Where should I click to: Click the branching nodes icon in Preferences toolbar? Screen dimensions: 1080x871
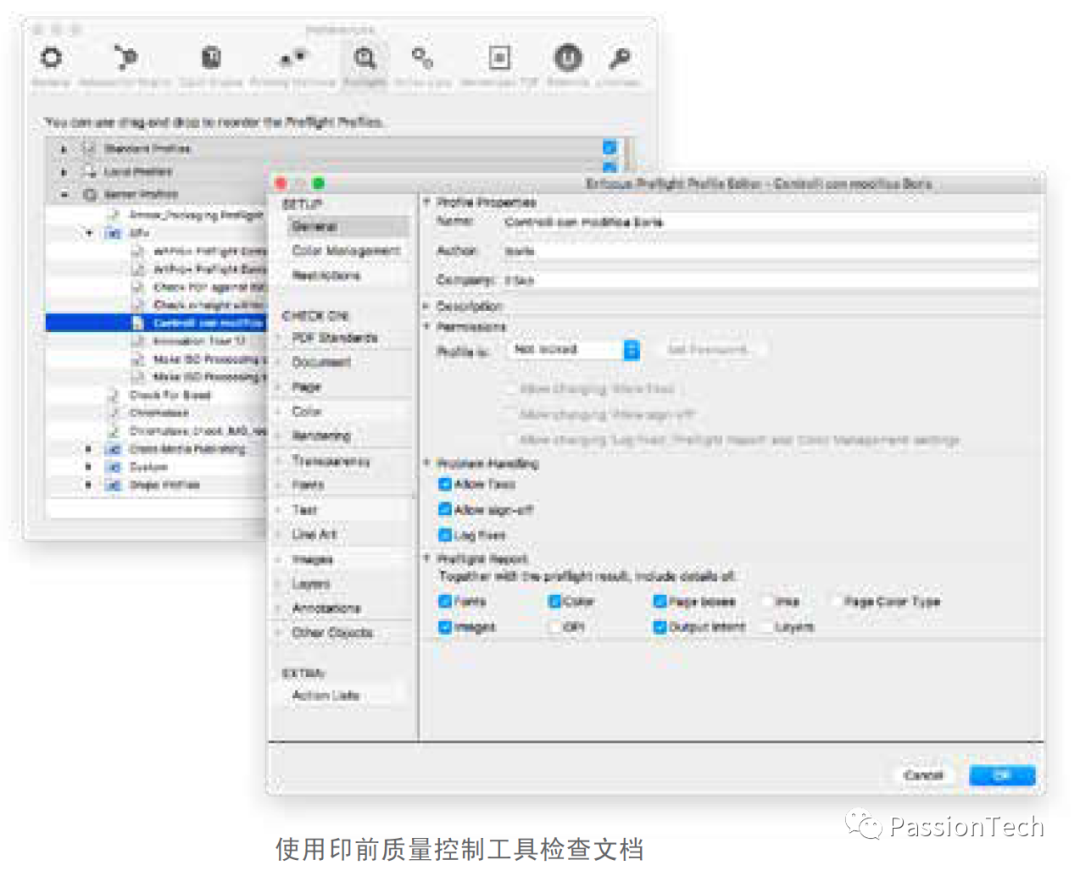point(125,59)
